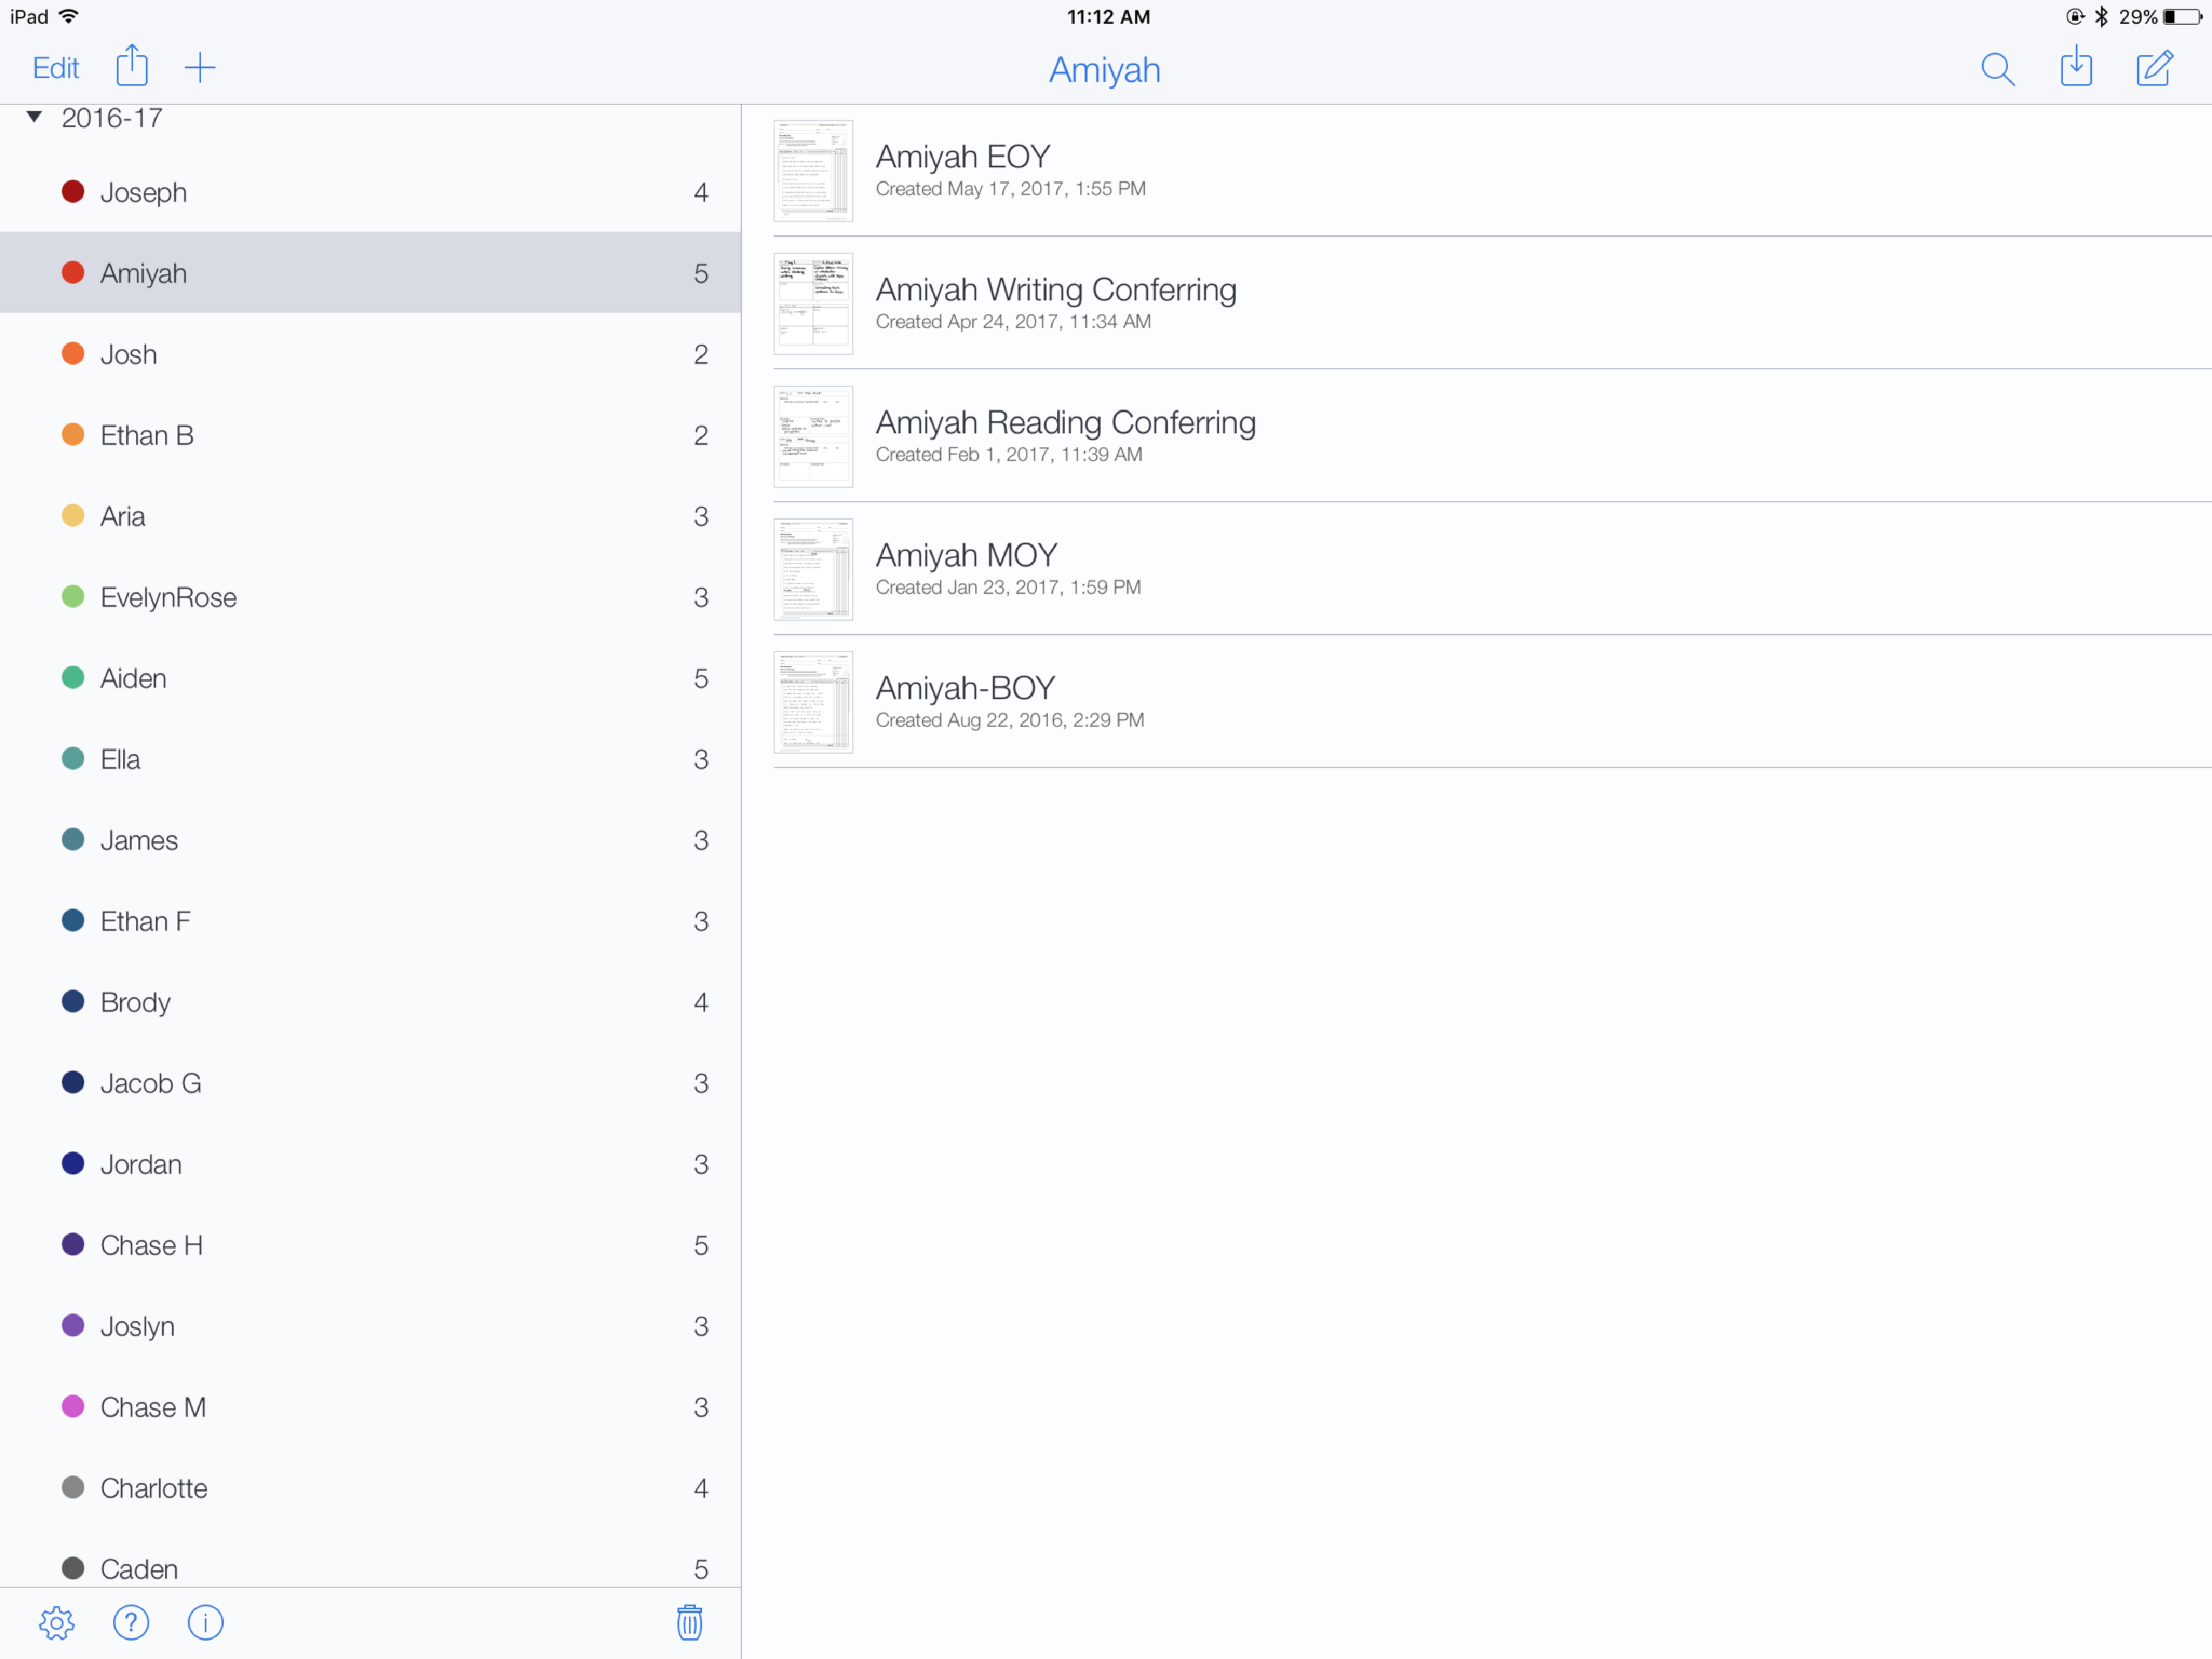The width and height of the screenshot is (2212, 1659).
Task: Click the Amiyah MOY title
Action: click(x=967, y=555)
